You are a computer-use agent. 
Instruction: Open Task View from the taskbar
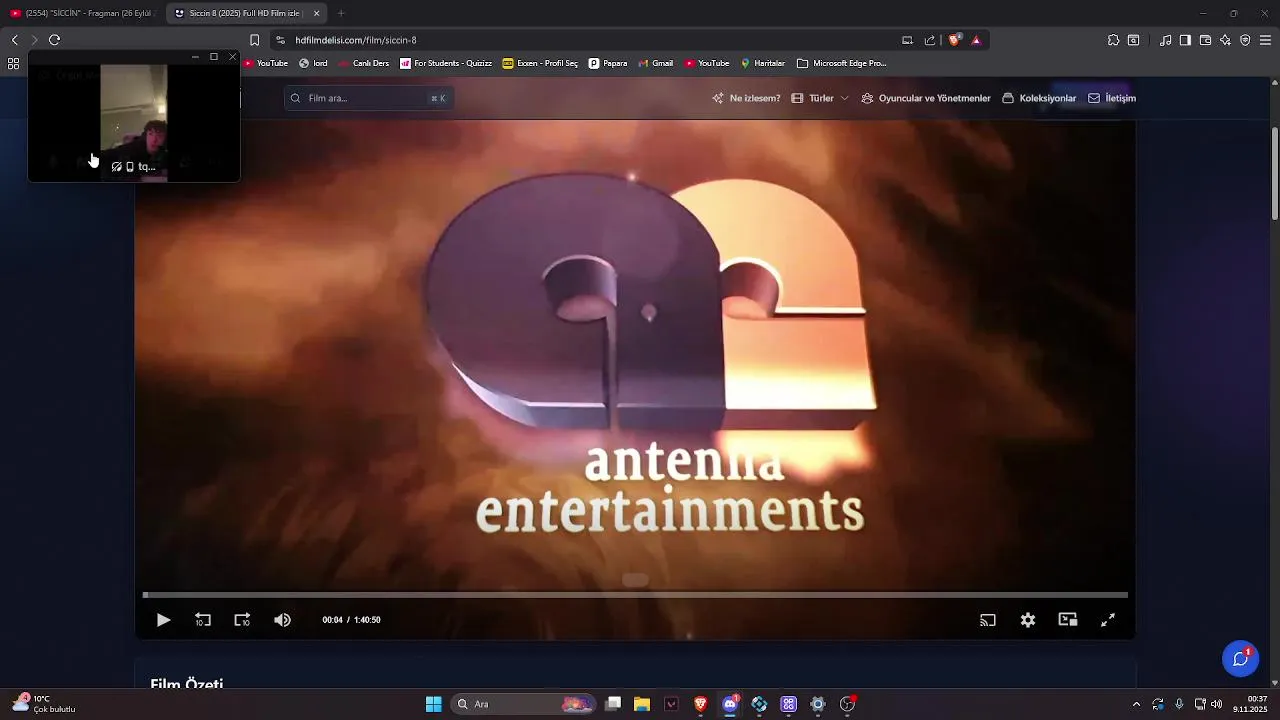pyautogui.click(x=613, y=704)
